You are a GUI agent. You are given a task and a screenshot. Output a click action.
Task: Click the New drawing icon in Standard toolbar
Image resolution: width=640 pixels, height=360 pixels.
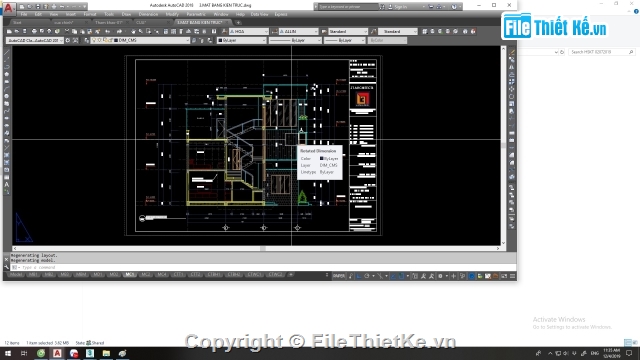9,31
